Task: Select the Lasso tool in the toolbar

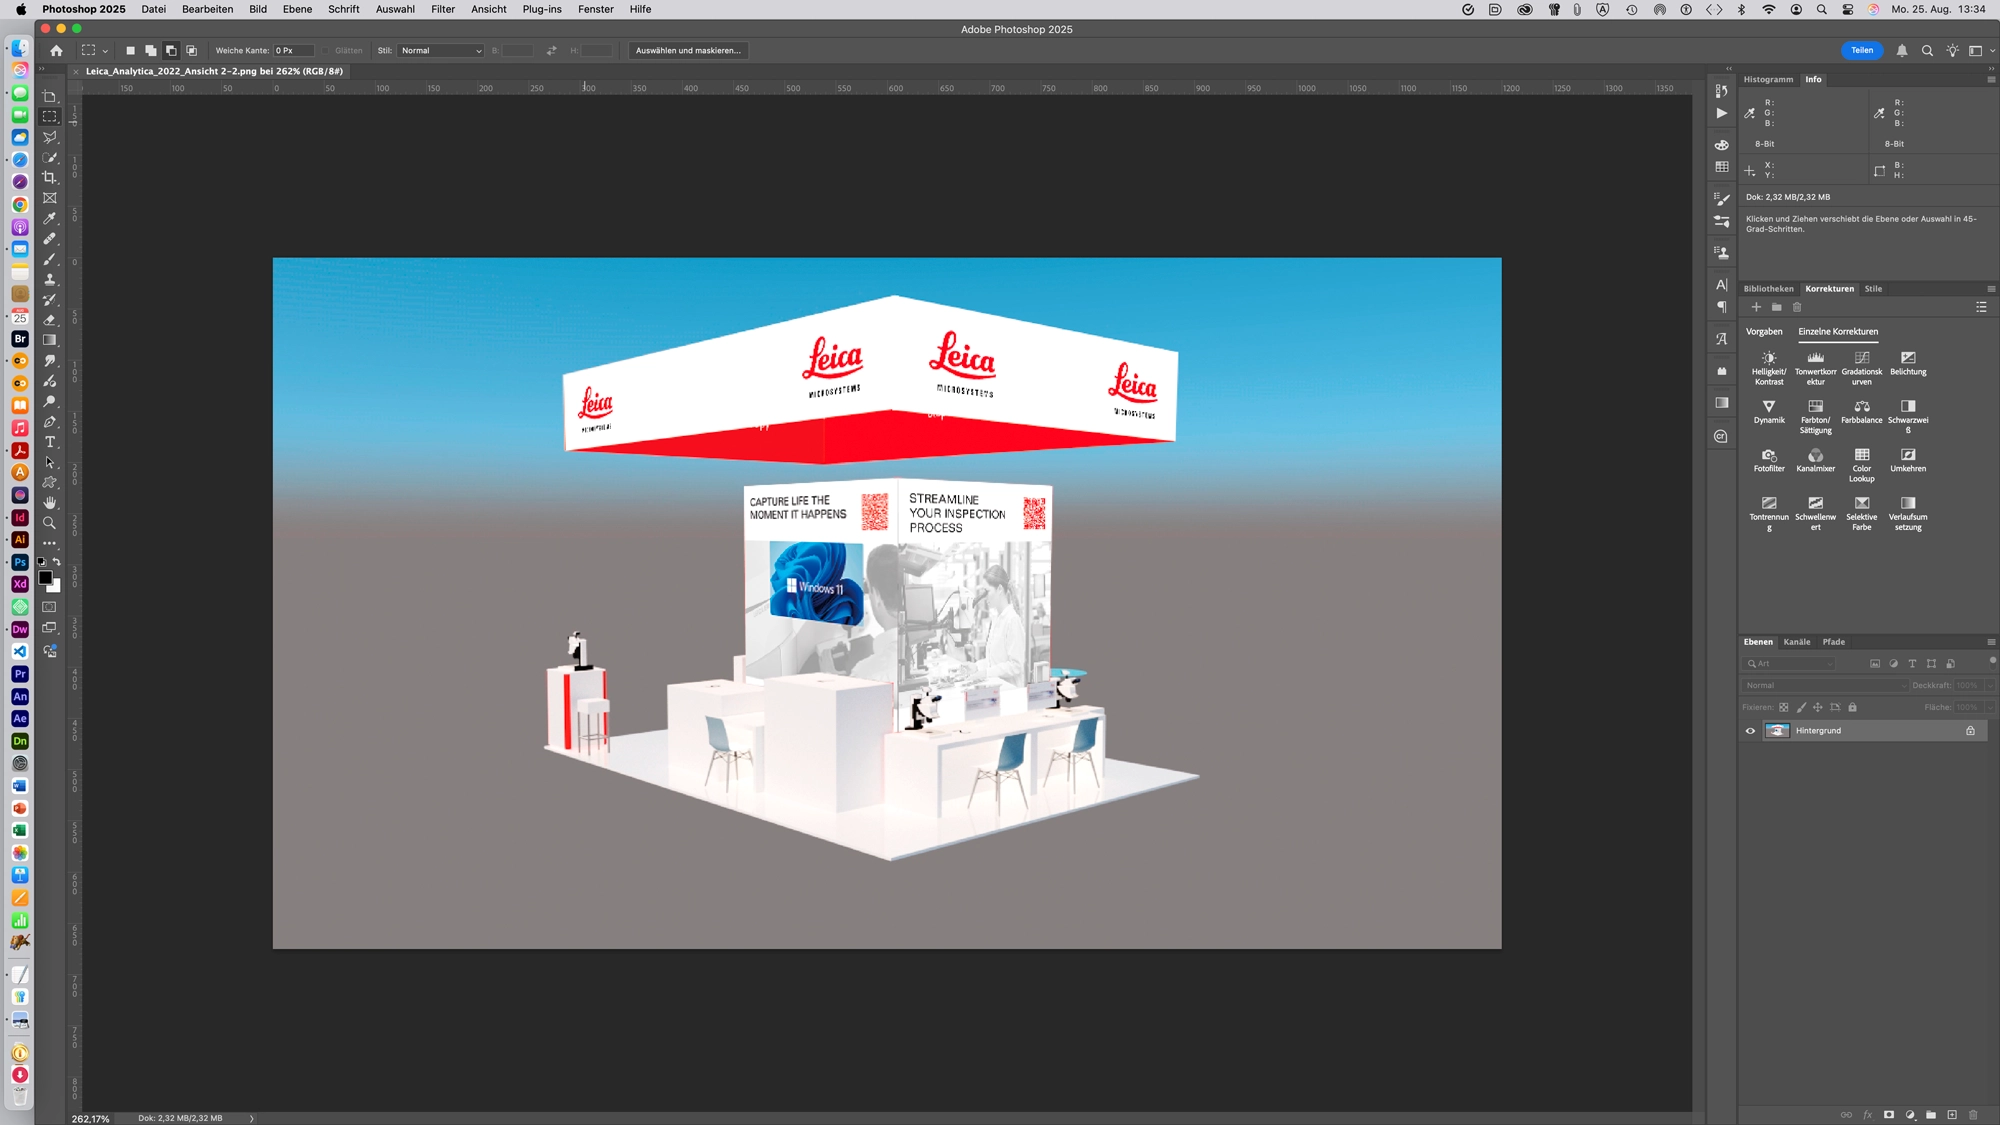Action: point(50,138)
